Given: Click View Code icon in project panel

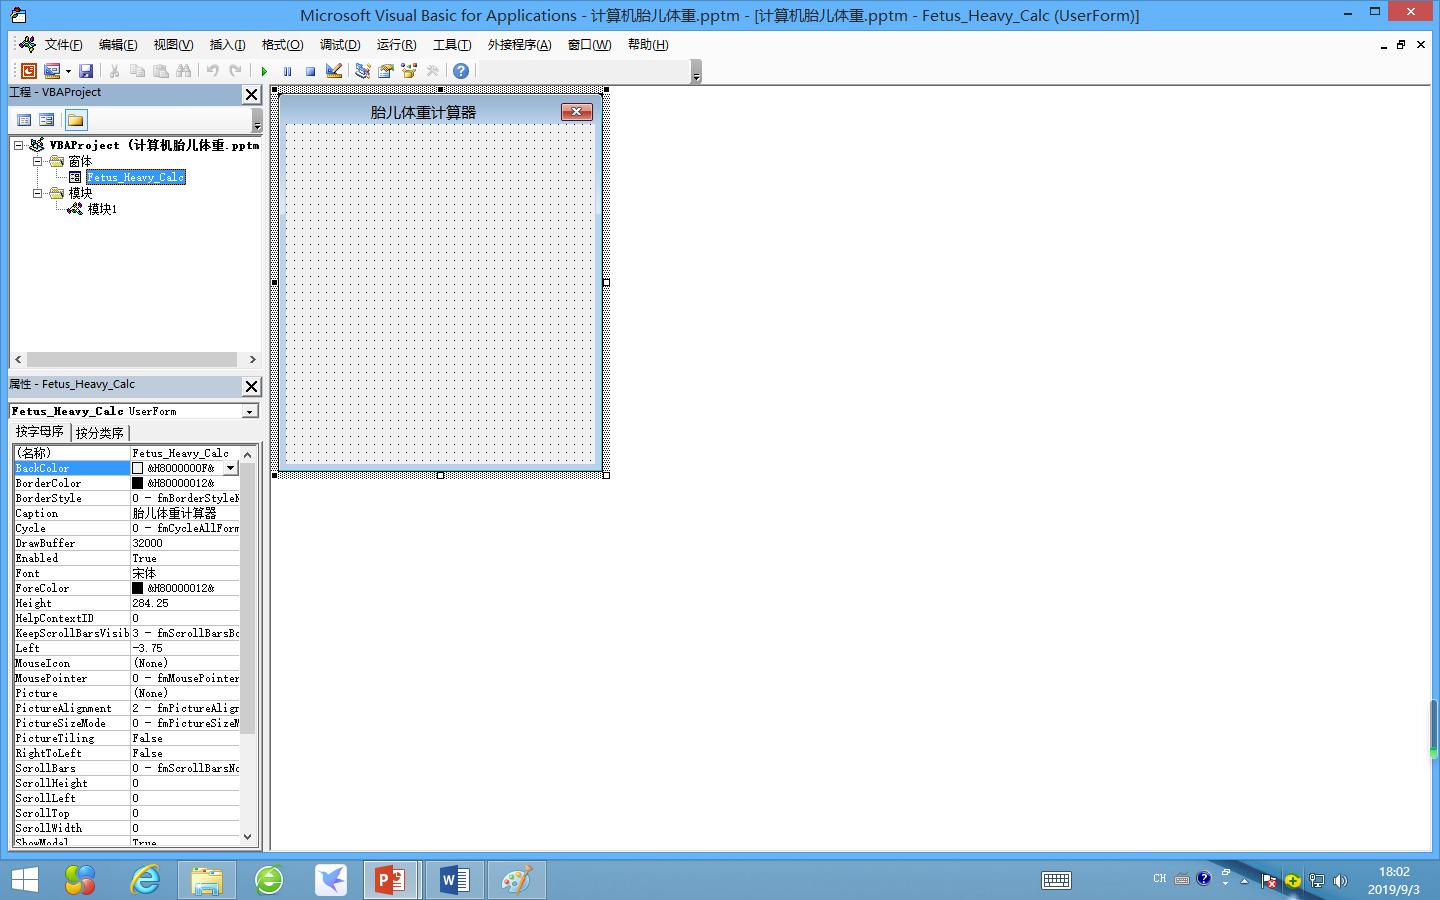Looking at the screenshot, I should click(x=24, y=120).
